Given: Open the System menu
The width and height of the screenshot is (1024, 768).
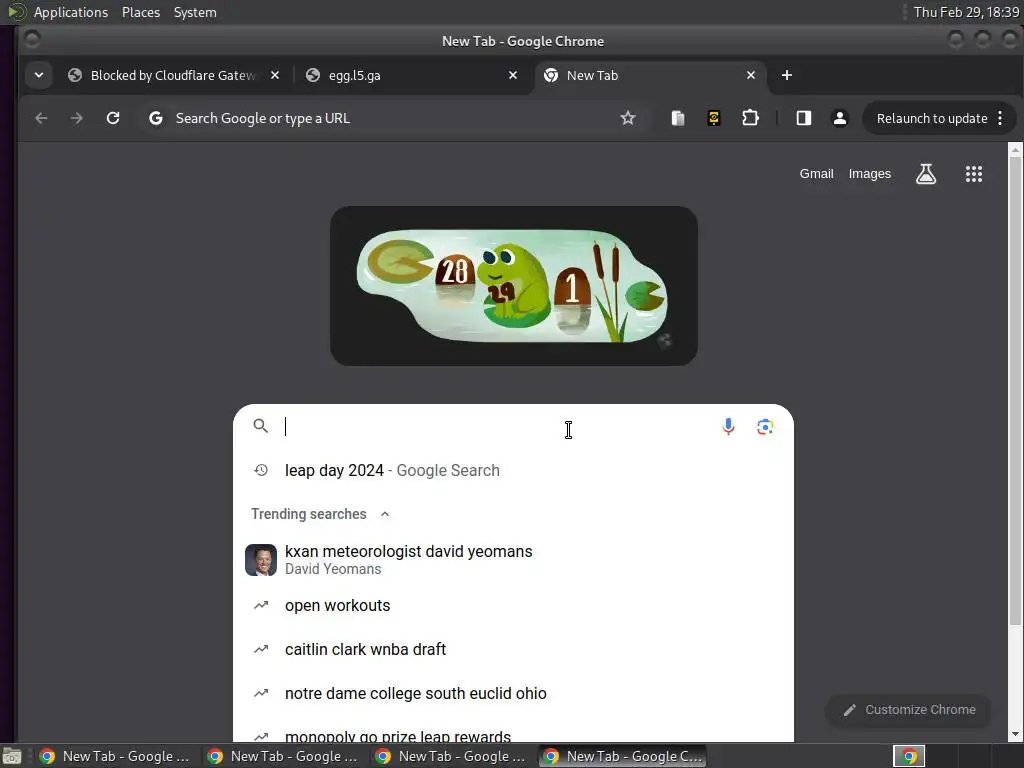Looking at the screenshot, I should pyautogui.click(x=195, y=12).
